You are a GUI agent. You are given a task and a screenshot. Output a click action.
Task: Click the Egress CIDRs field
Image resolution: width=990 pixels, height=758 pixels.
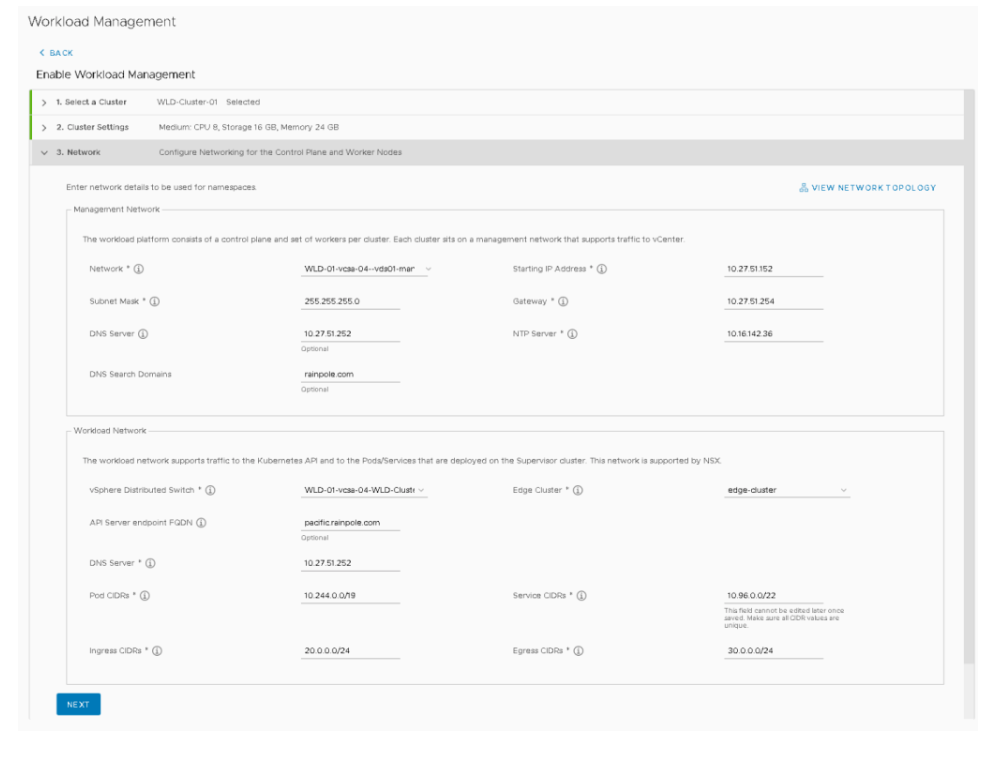(773, 651)
